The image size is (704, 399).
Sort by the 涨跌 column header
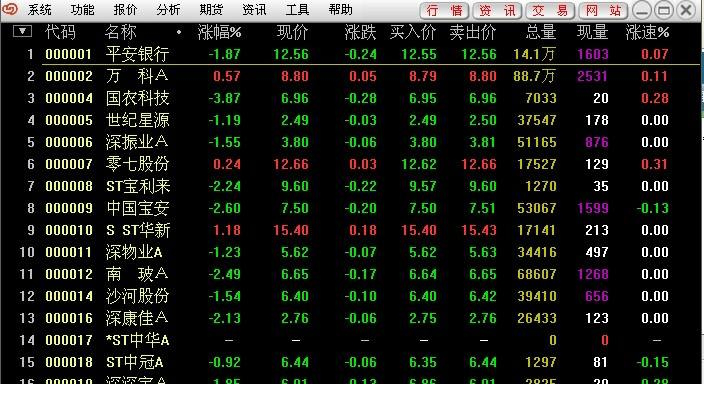(x=361, y=32)
